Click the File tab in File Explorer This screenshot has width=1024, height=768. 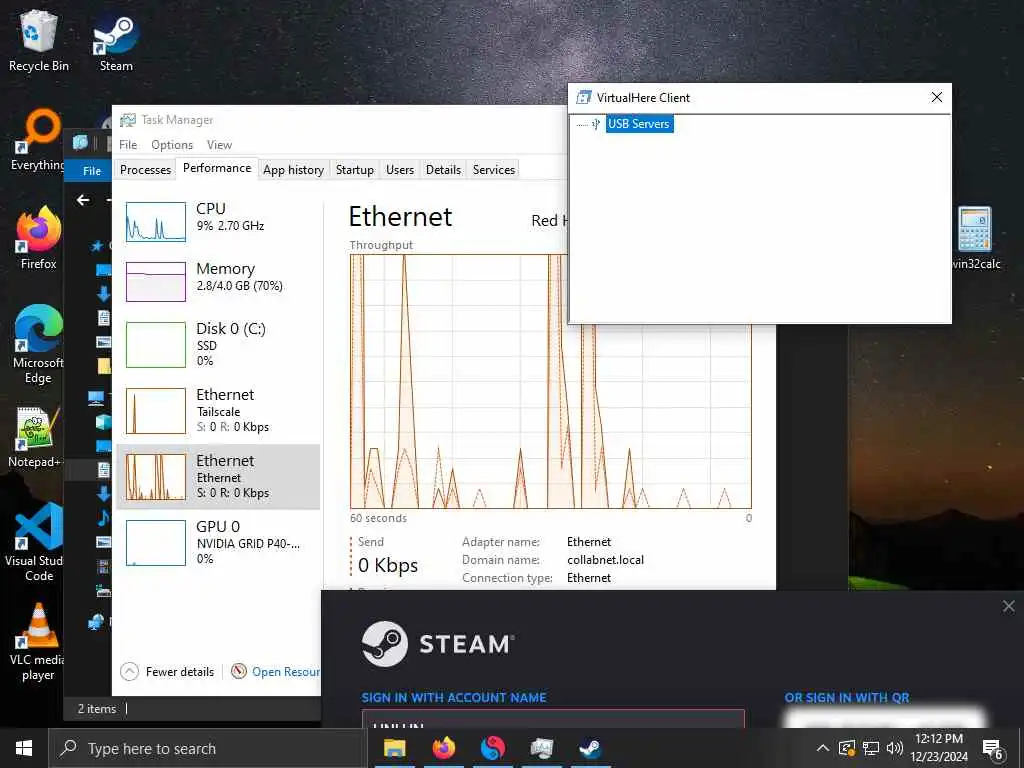[91, 170]
